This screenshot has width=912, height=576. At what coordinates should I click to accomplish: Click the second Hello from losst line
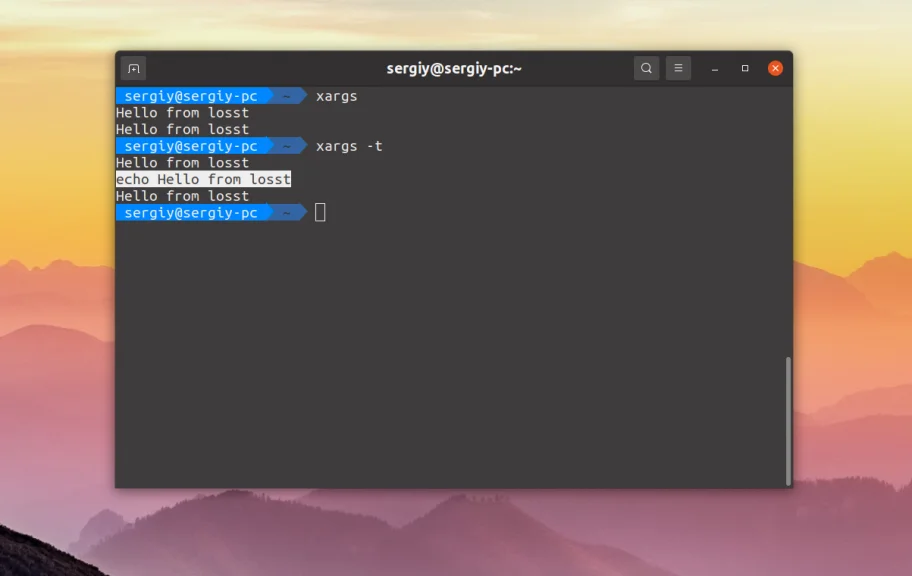(182, 128)
